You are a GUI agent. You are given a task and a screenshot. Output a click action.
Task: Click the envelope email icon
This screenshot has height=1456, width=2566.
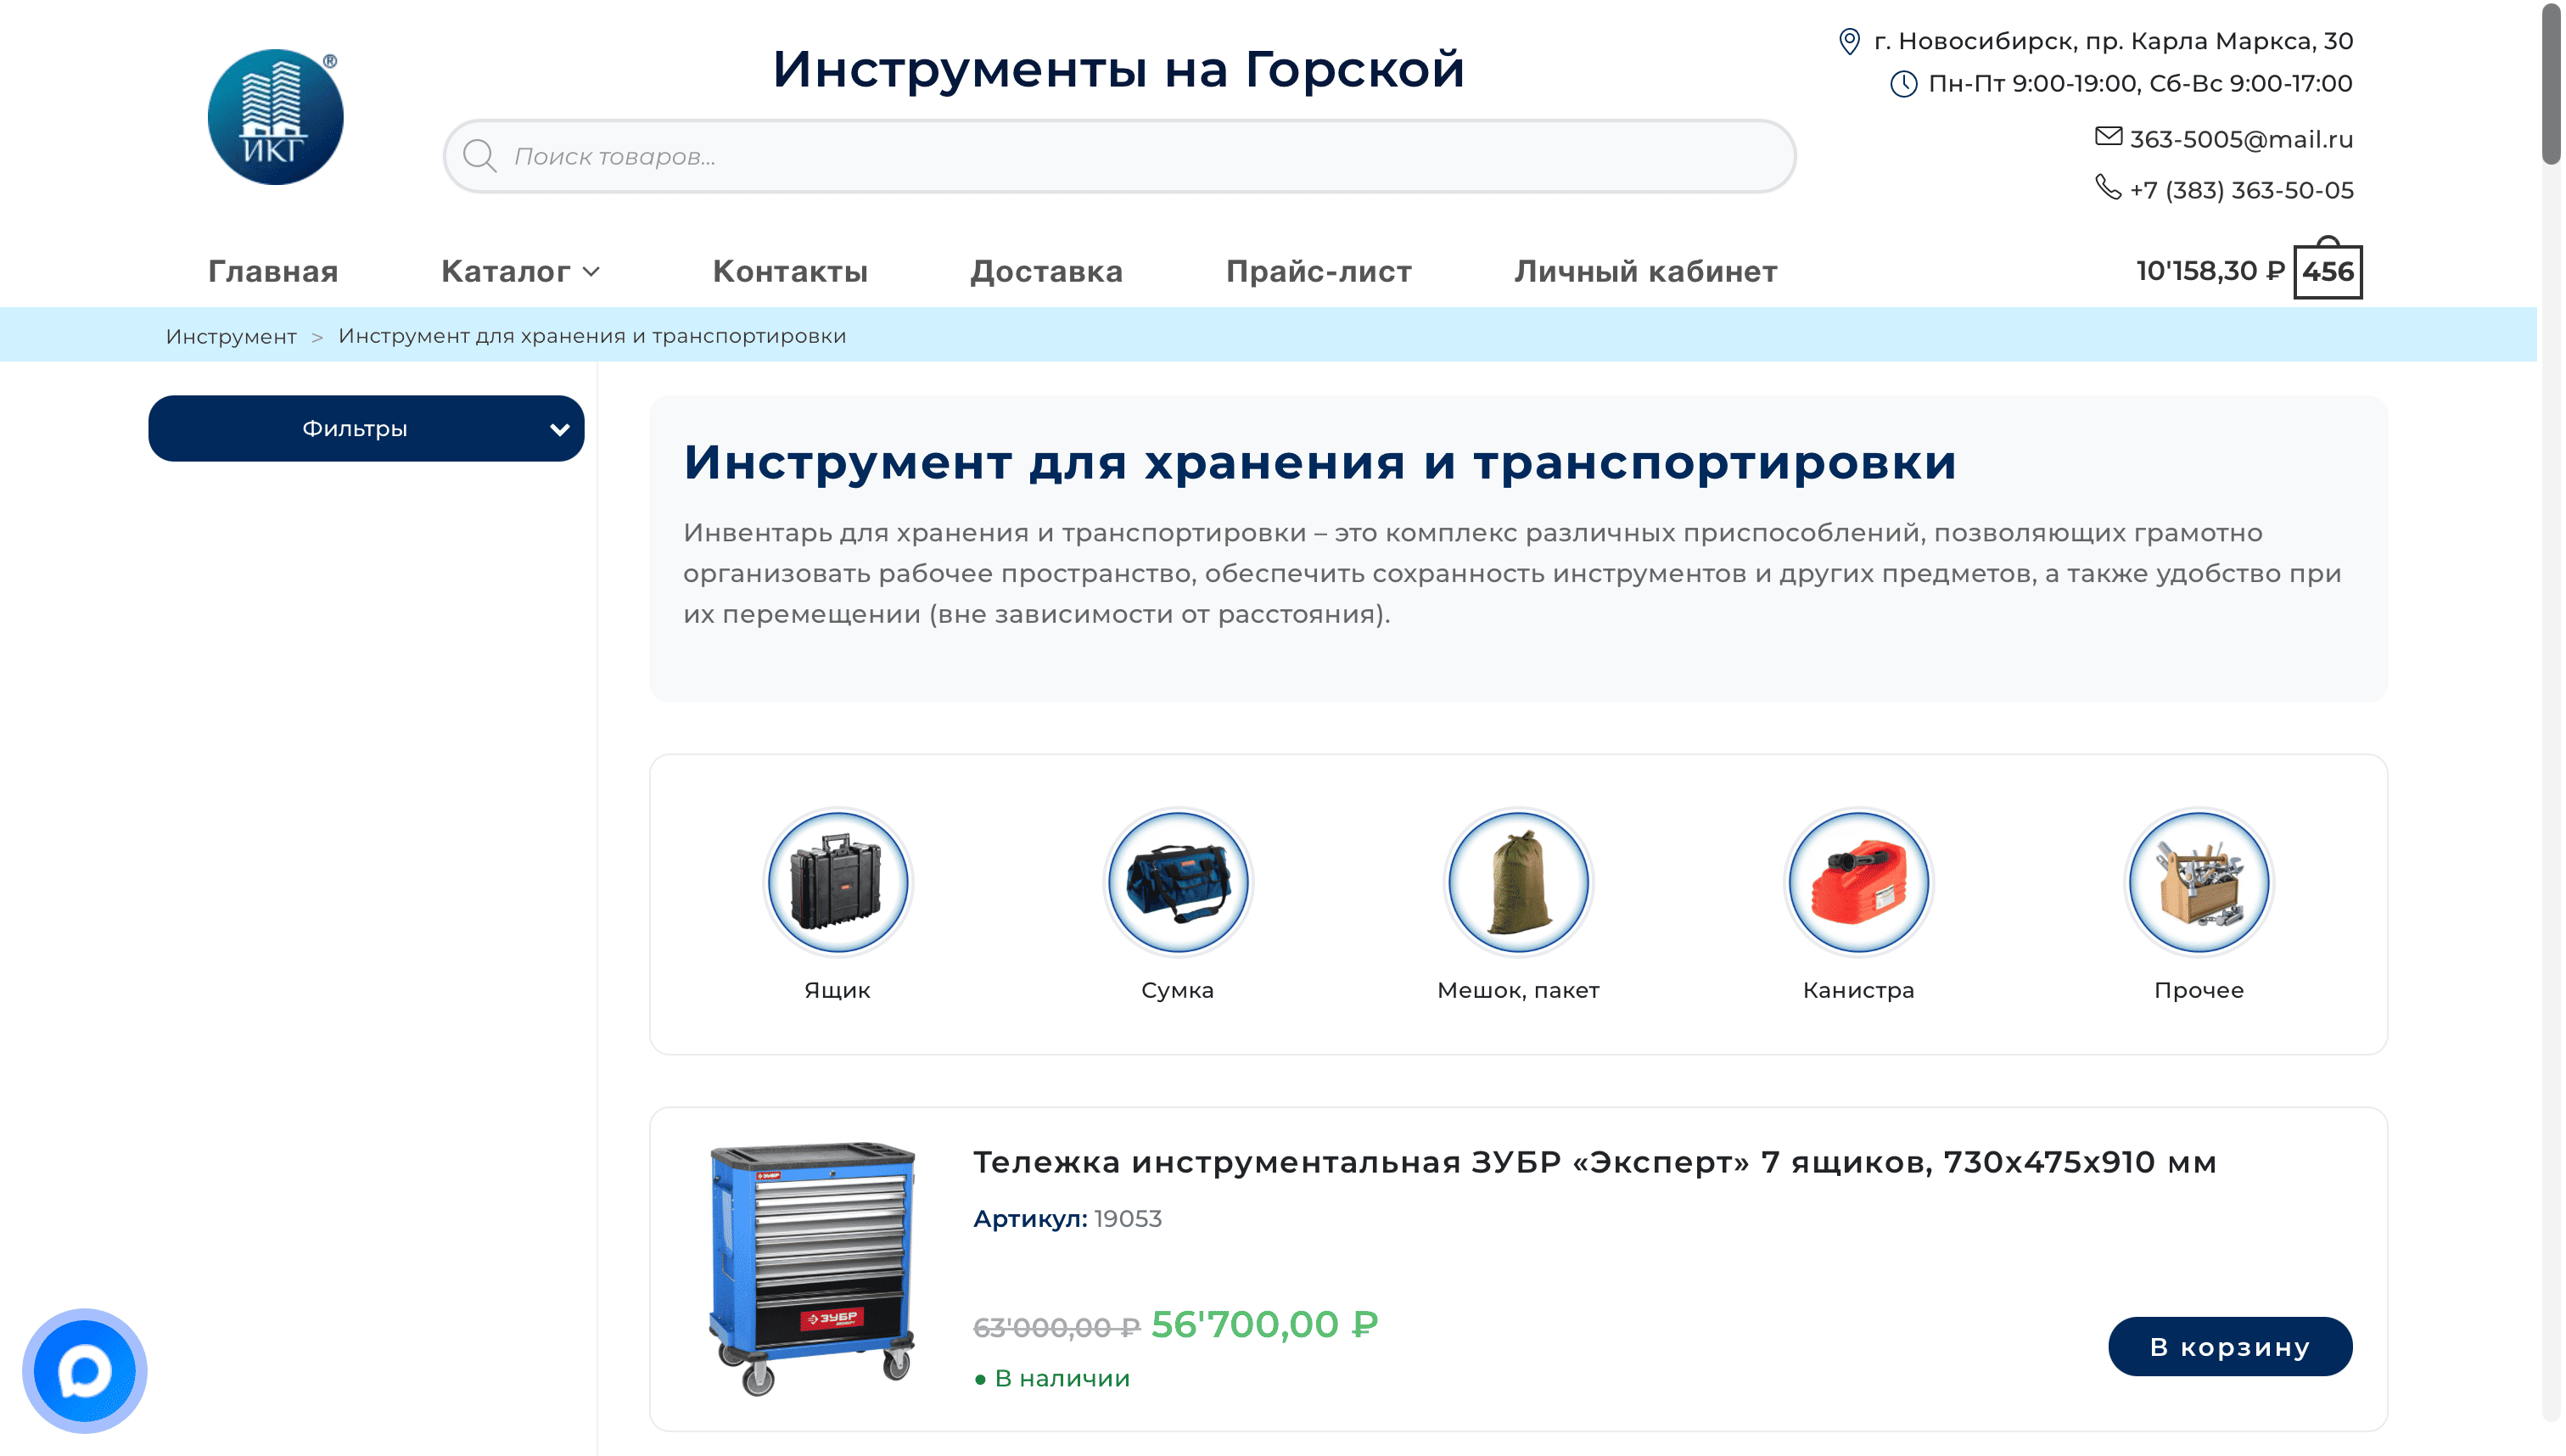click(2108, 136)
